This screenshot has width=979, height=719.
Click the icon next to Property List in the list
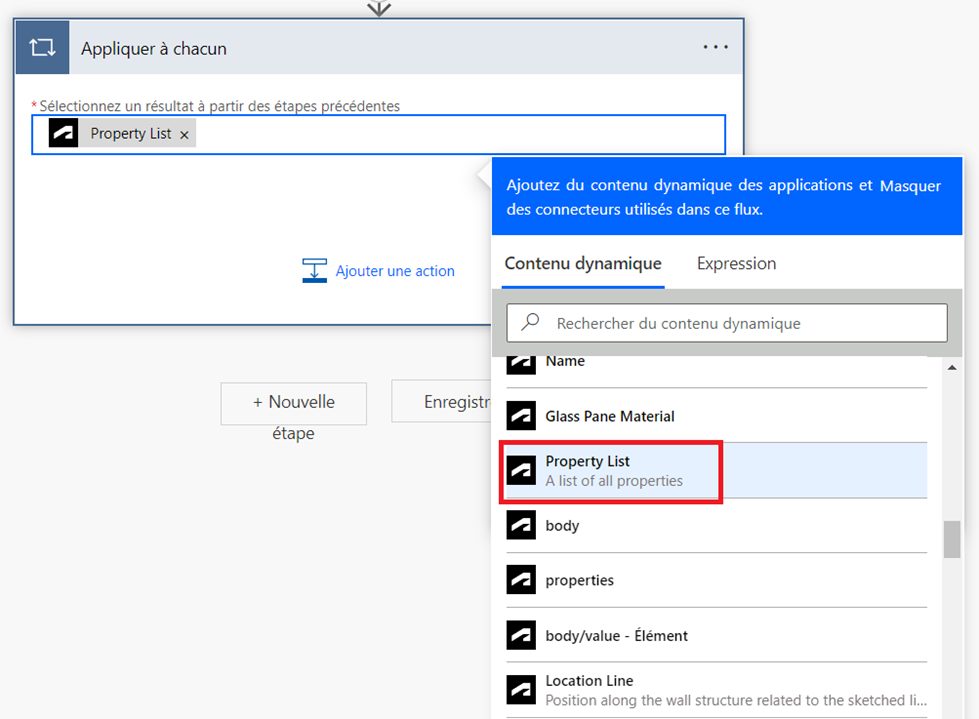click(x=521, y=471)
